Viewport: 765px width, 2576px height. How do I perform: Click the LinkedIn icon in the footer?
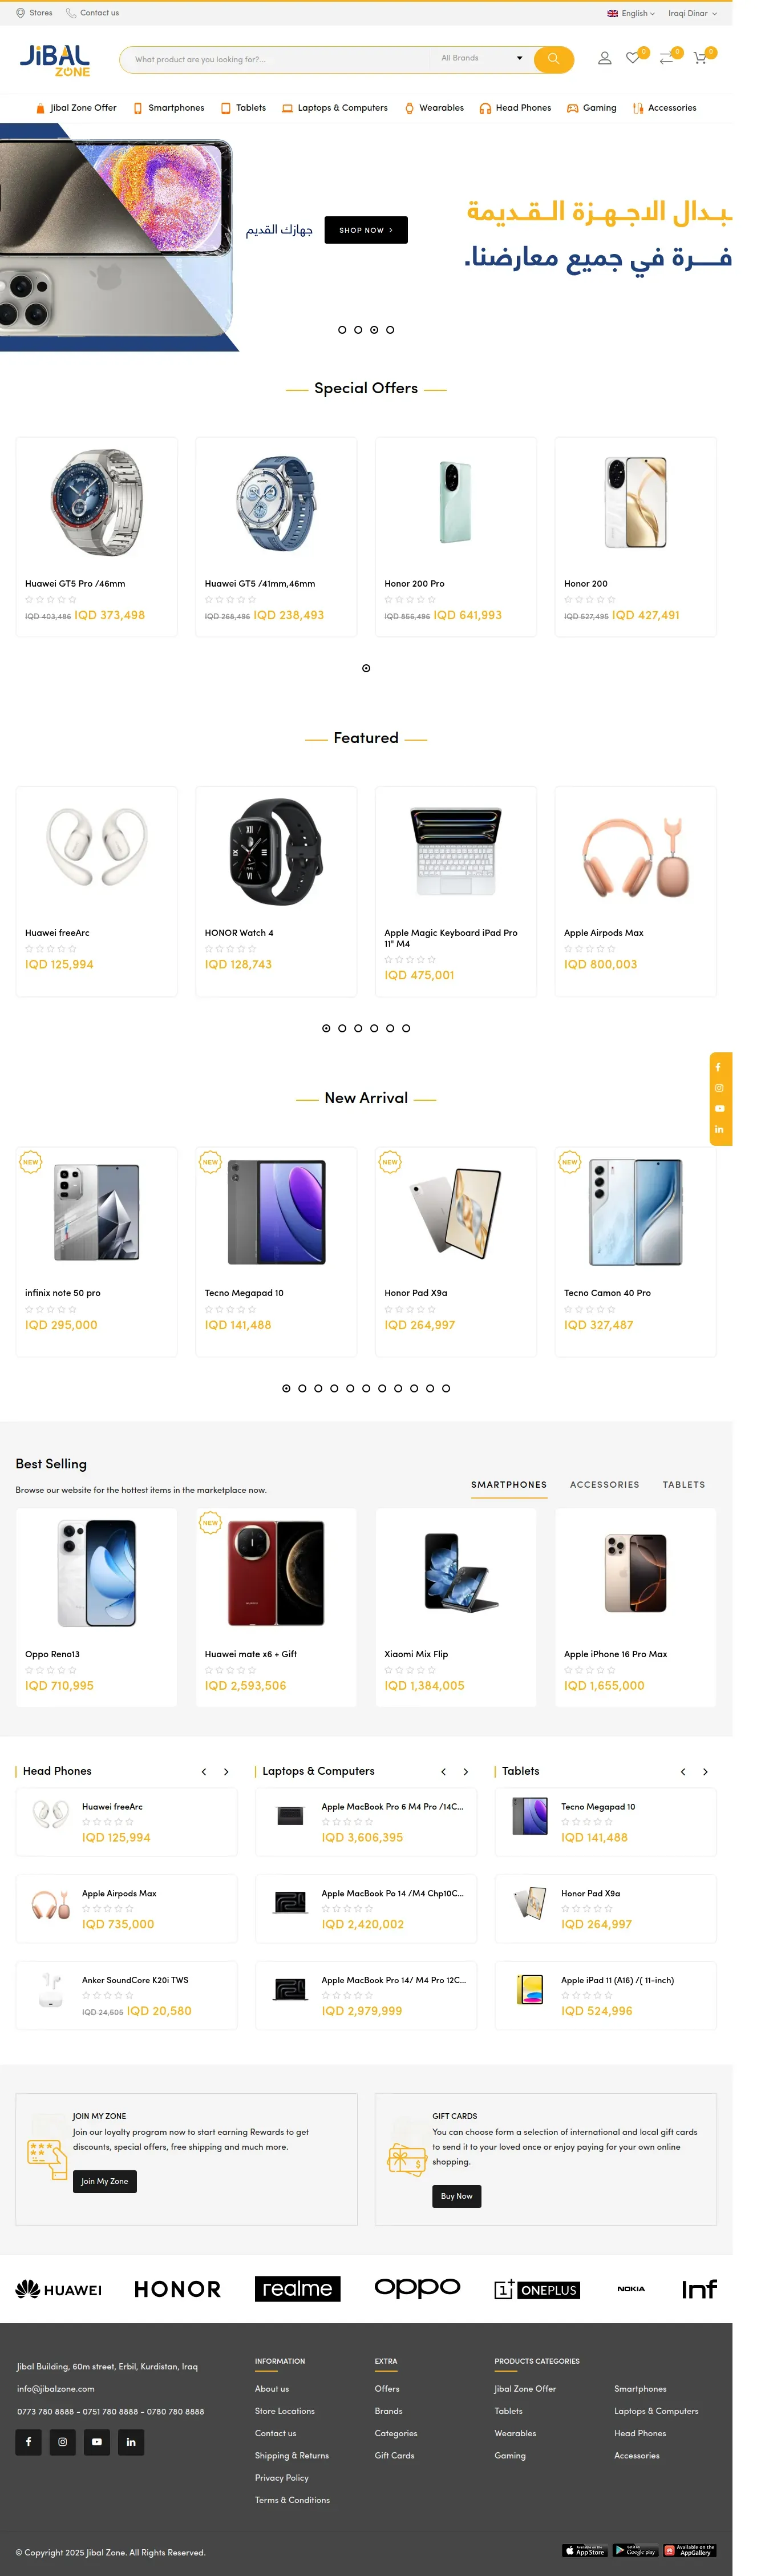(x=131, y=2442)
